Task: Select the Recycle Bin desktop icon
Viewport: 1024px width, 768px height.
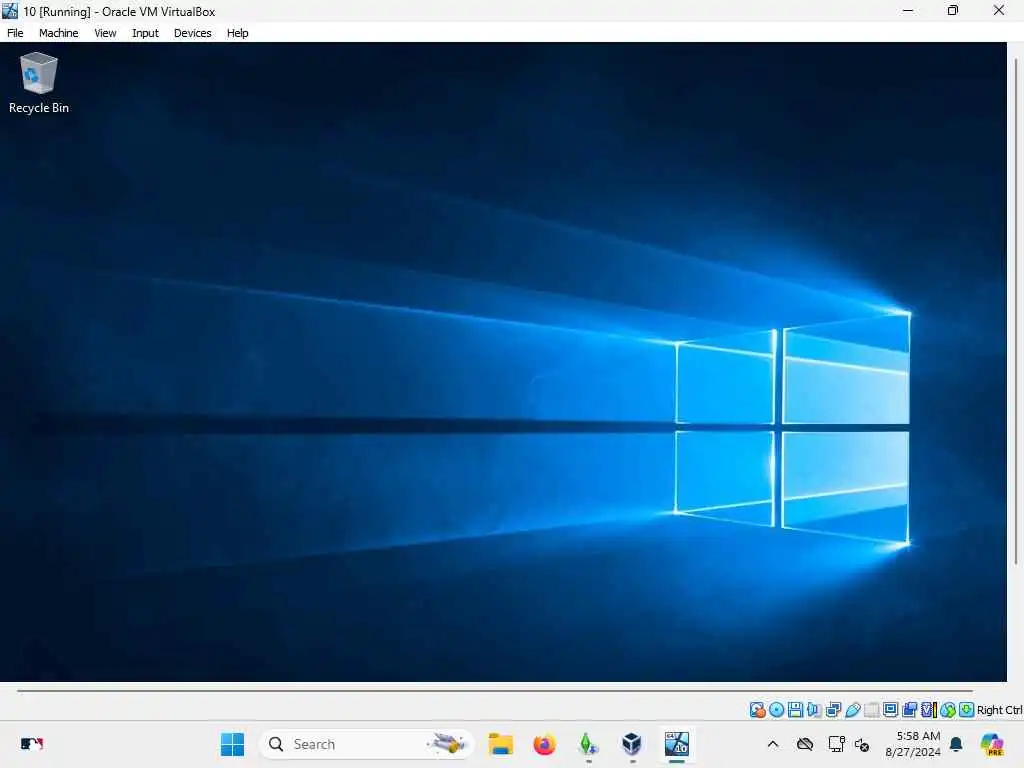Action: tap(39, 83)
